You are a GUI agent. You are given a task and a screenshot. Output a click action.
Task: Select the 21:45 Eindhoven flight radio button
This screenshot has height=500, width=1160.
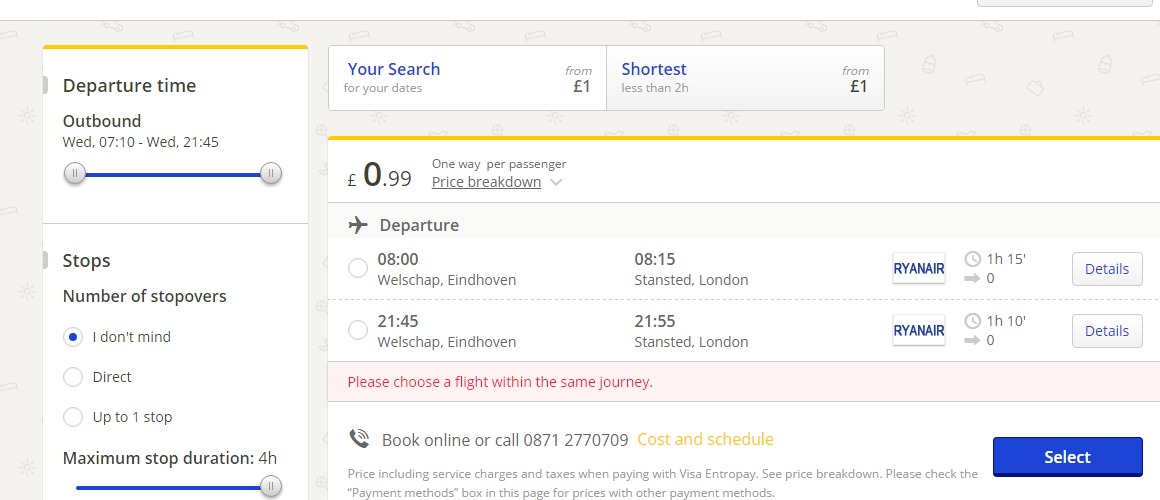[358, 330]
